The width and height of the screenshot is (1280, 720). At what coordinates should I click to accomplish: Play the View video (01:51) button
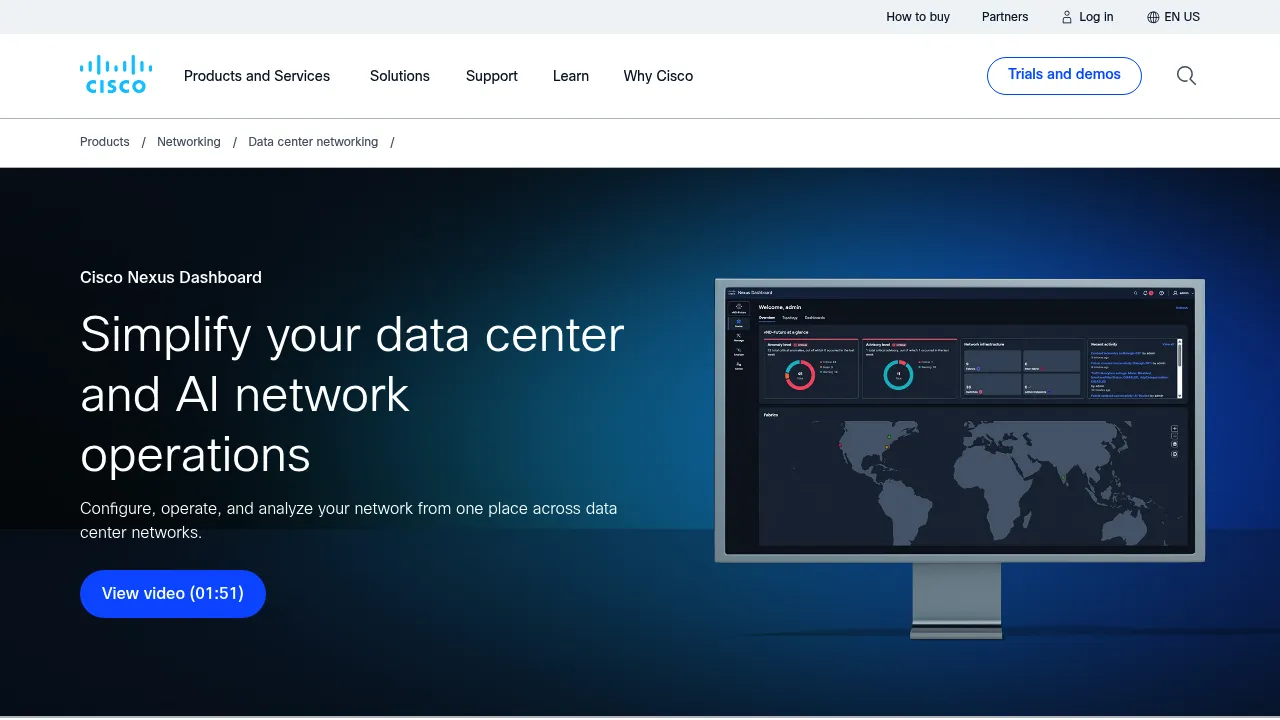pos(173,594)
